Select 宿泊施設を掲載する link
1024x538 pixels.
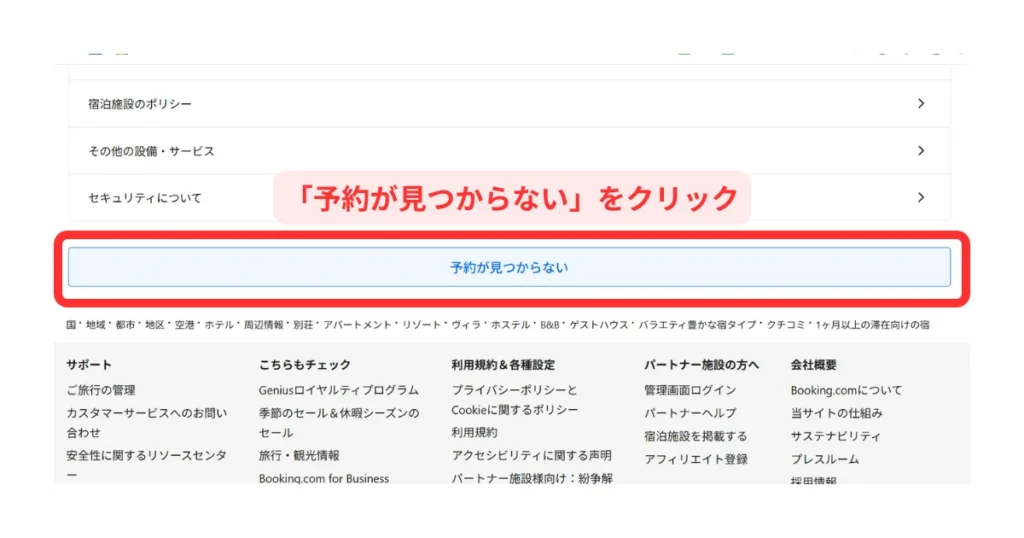pos(695,436)
